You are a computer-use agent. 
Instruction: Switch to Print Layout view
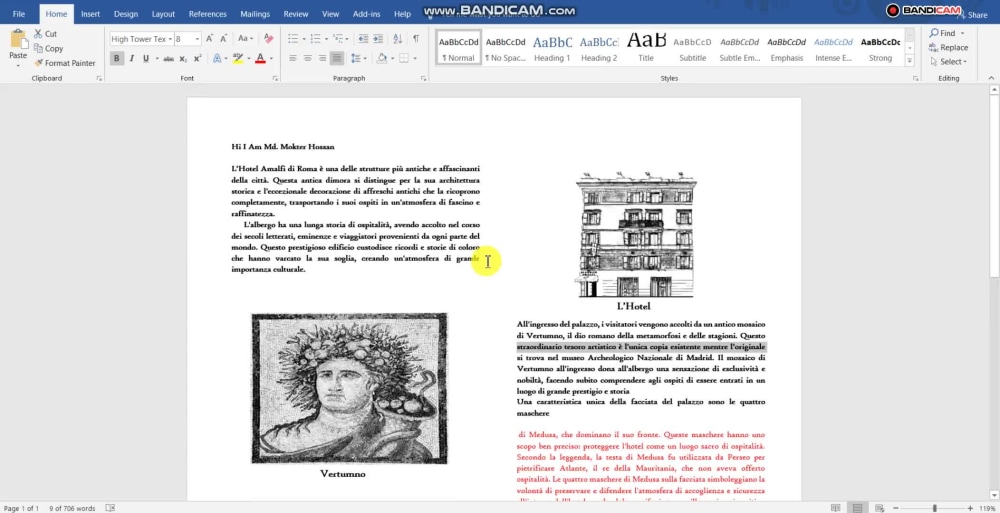[858, 508]
